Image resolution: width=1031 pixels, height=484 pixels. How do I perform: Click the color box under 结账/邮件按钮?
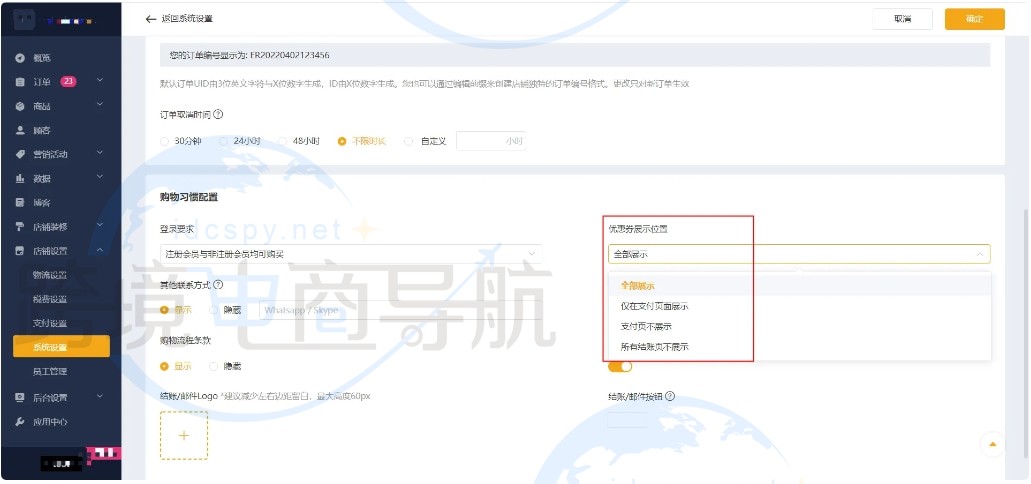tap(627, 420)
